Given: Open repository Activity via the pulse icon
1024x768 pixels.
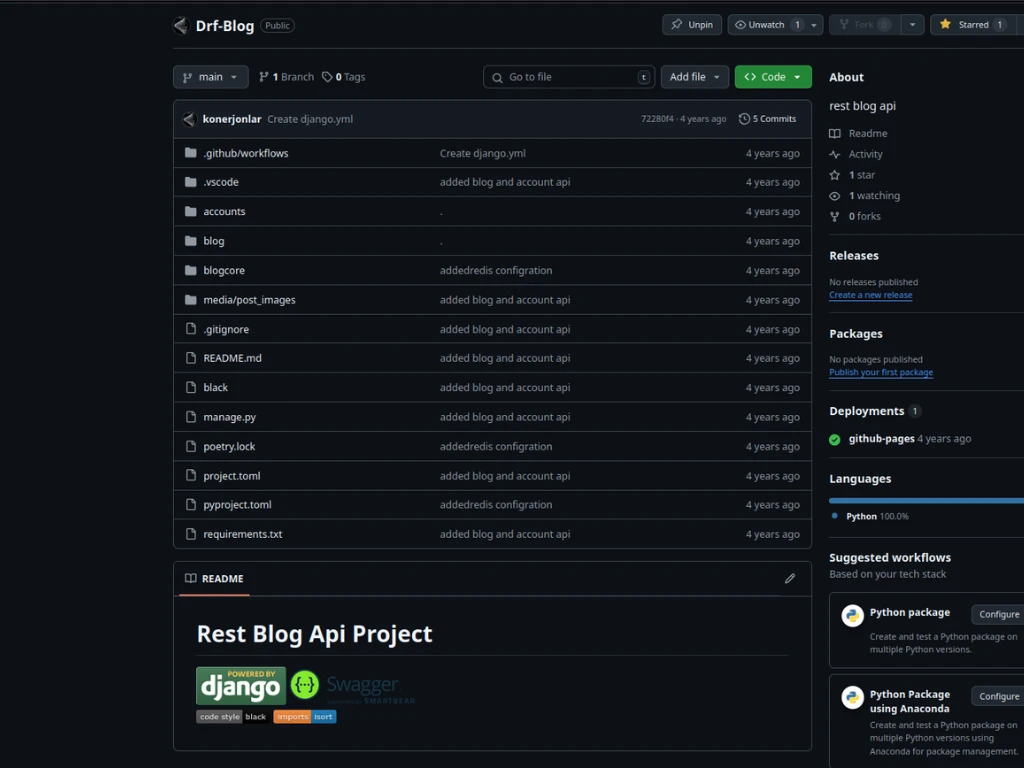Looking at the screenshot, I should click(x=836, y=154).
